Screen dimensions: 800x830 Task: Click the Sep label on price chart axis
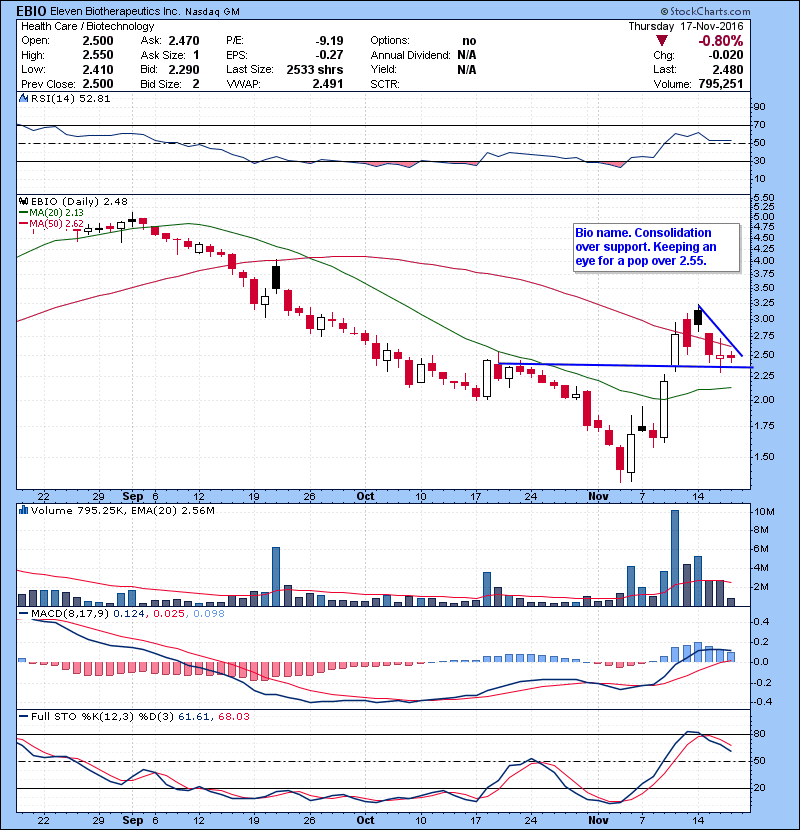[132, 497]
